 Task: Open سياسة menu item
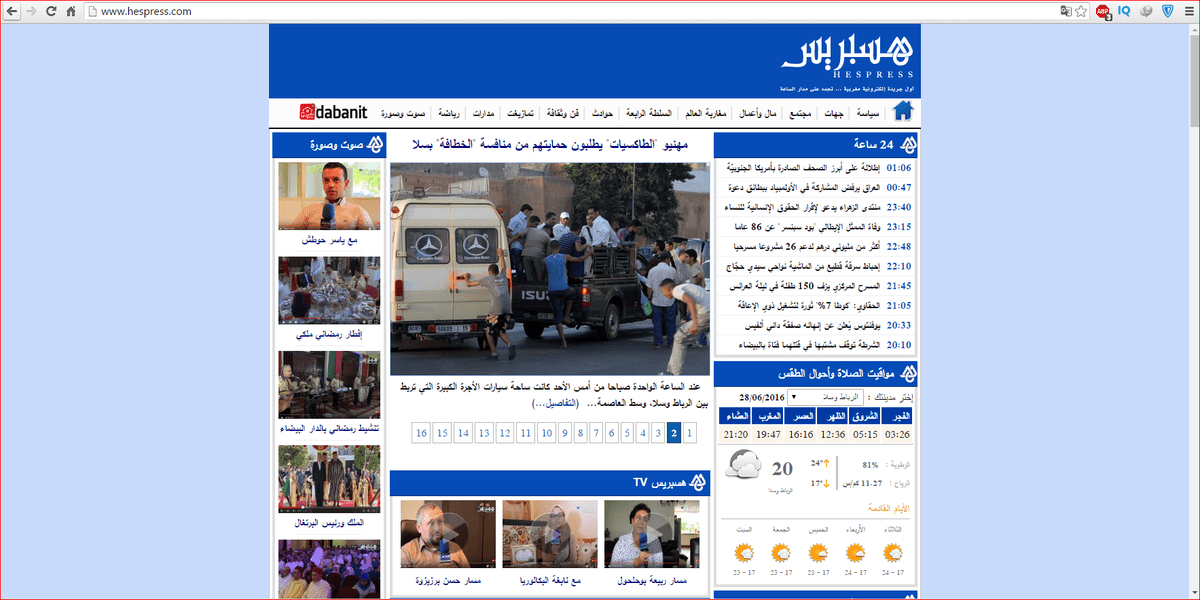pyautogui.click(x=867, y=113)
